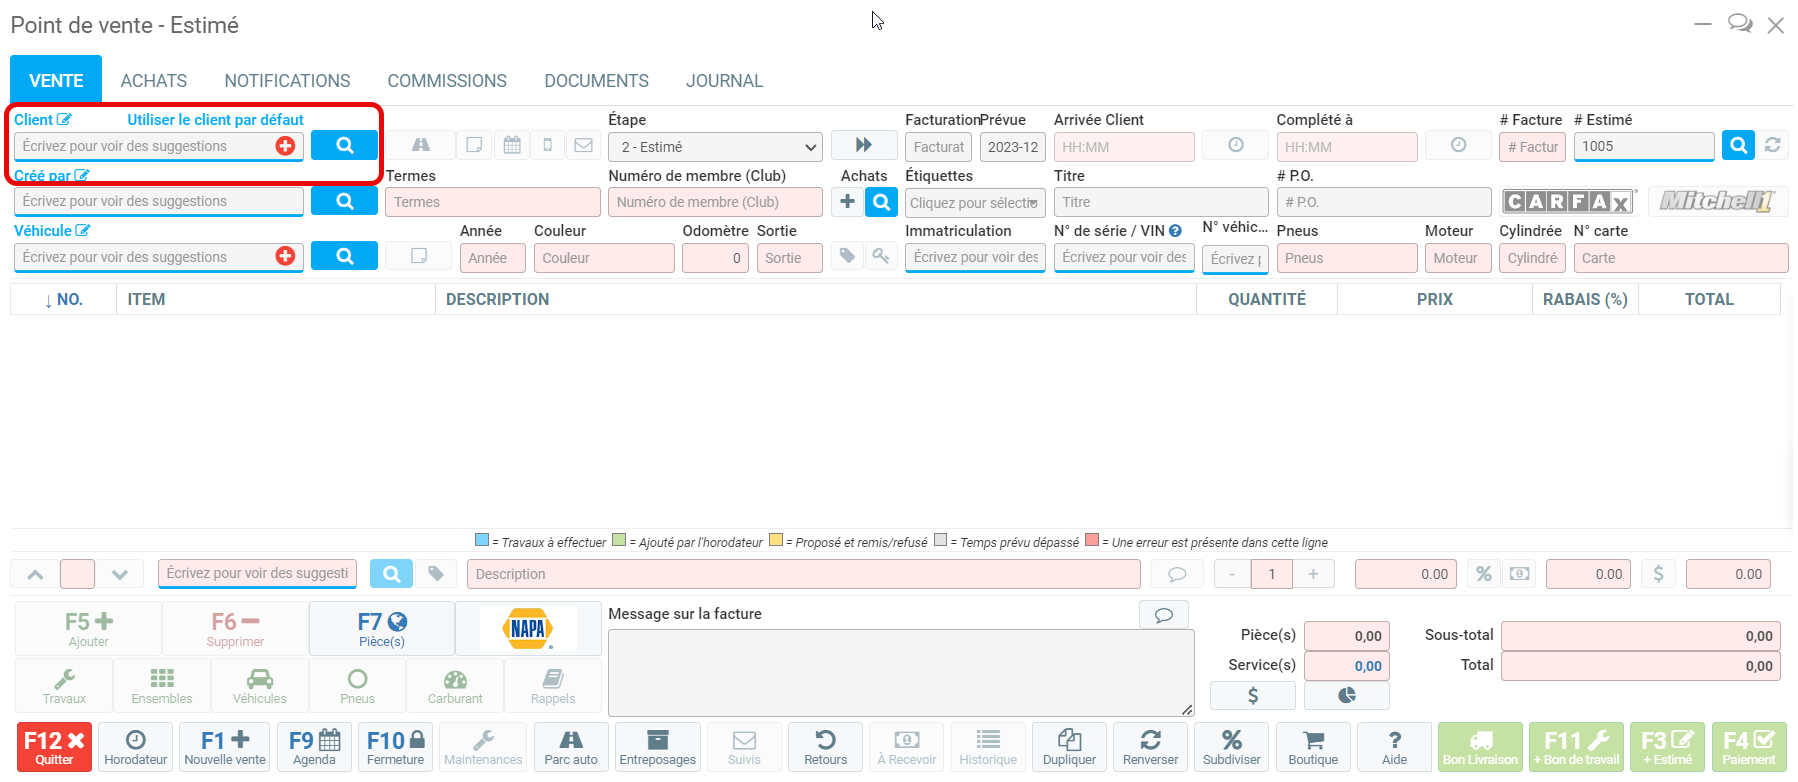Click the CARFAX logo button
Viewport: 1798px width, 782px height.
(x=1567, y=202)
